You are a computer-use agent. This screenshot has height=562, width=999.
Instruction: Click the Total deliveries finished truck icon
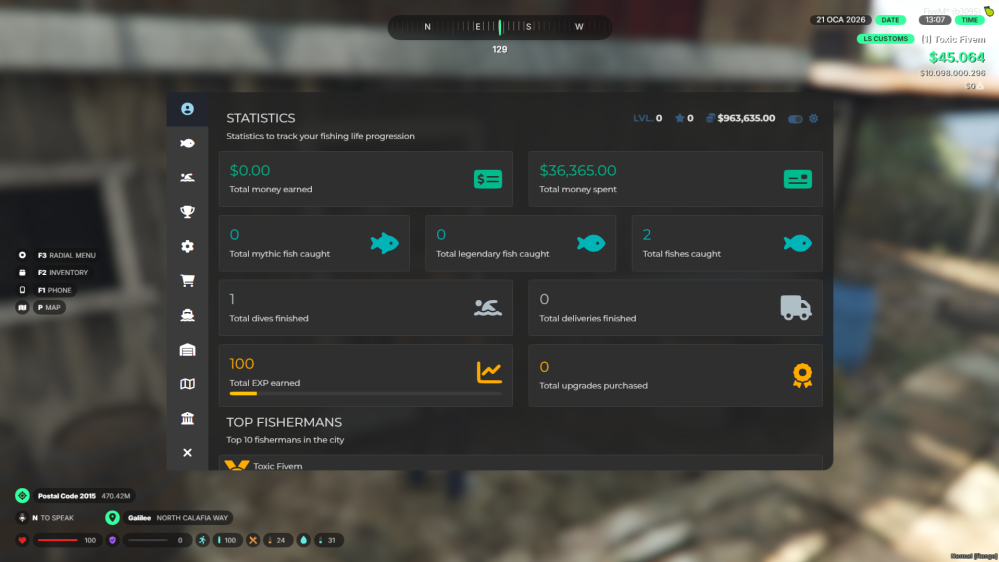point(796,308)
